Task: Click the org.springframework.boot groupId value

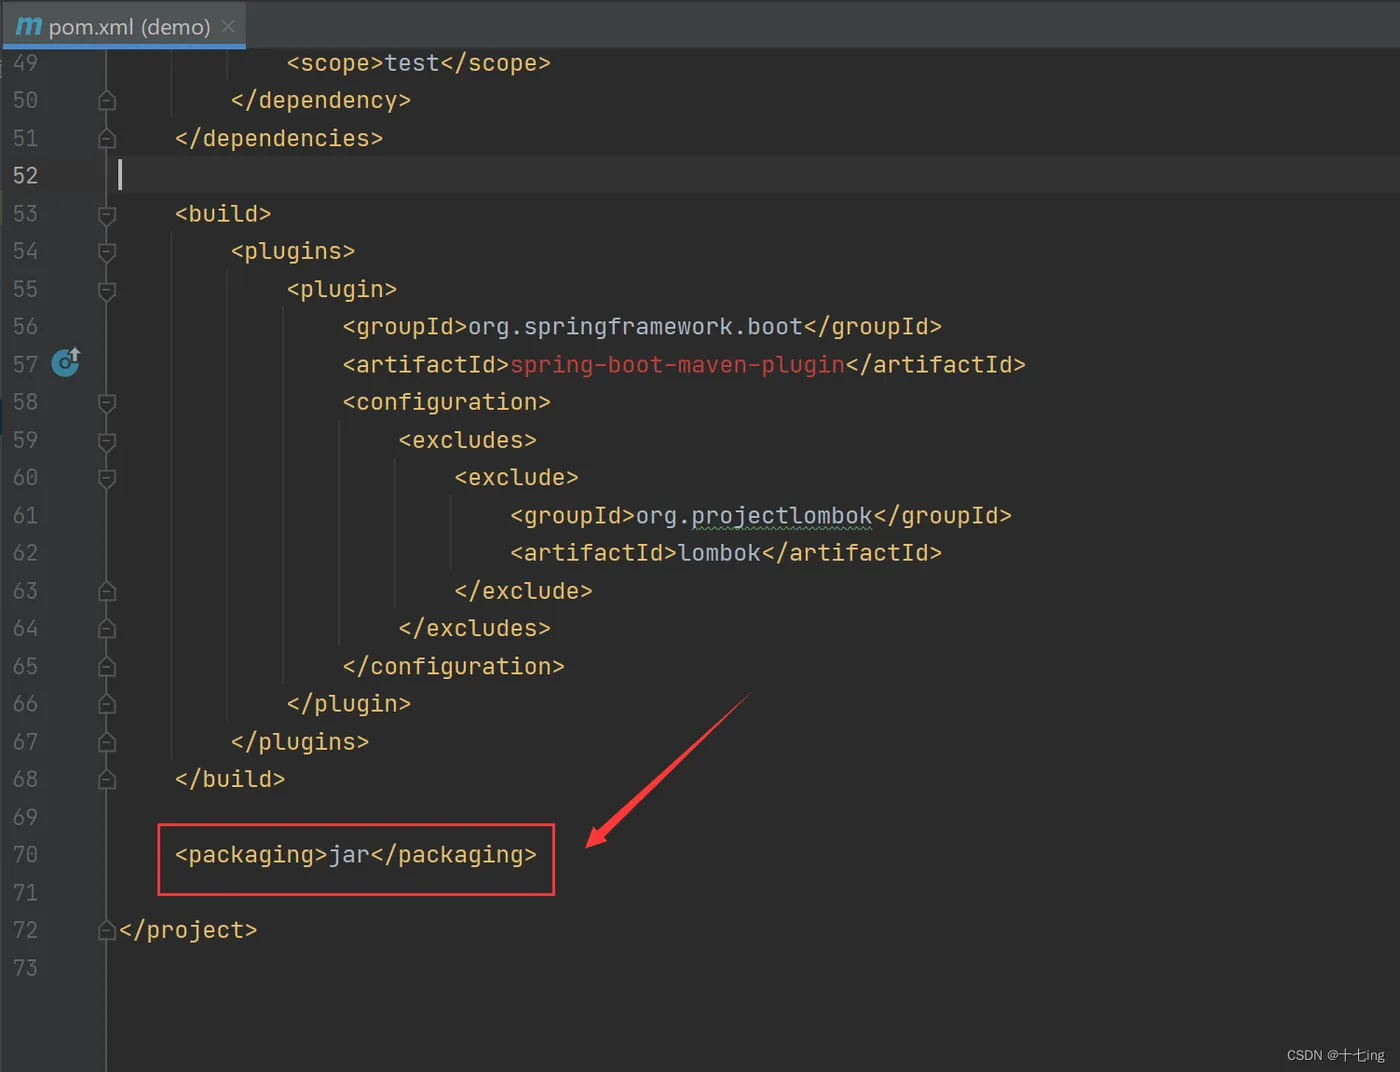Action: (x=635, y=327)
